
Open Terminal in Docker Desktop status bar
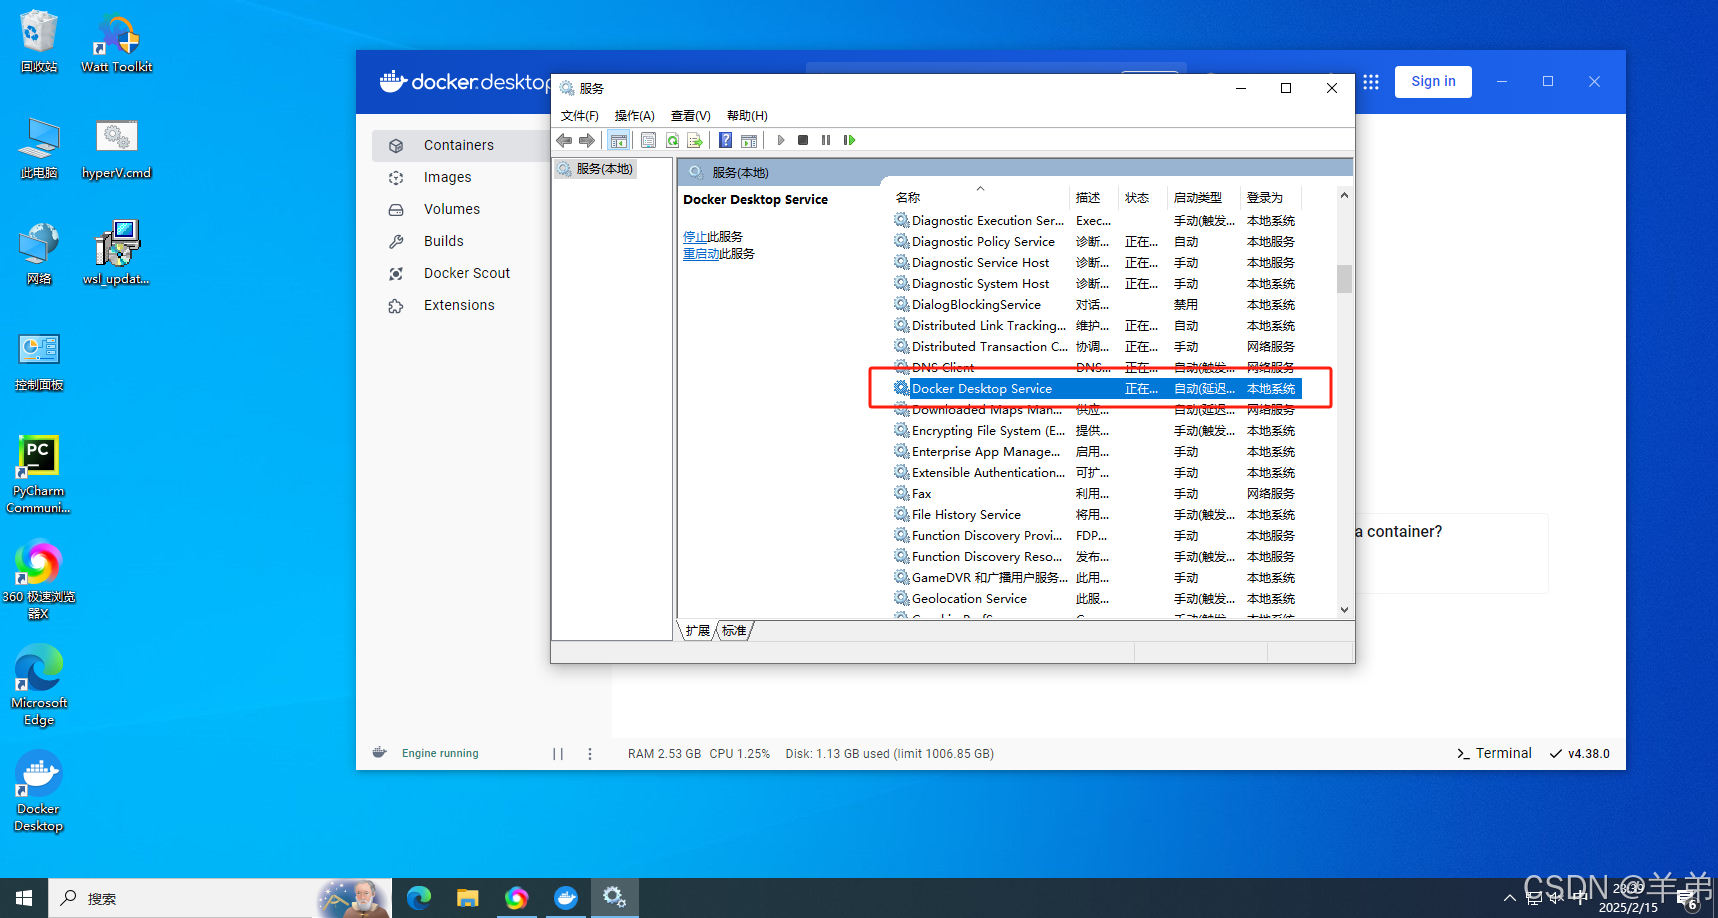pos(1494,754)
